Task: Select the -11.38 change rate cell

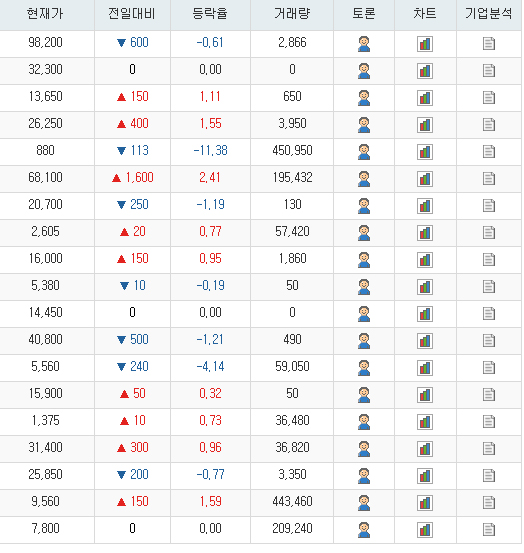Action: coord(210,151)
